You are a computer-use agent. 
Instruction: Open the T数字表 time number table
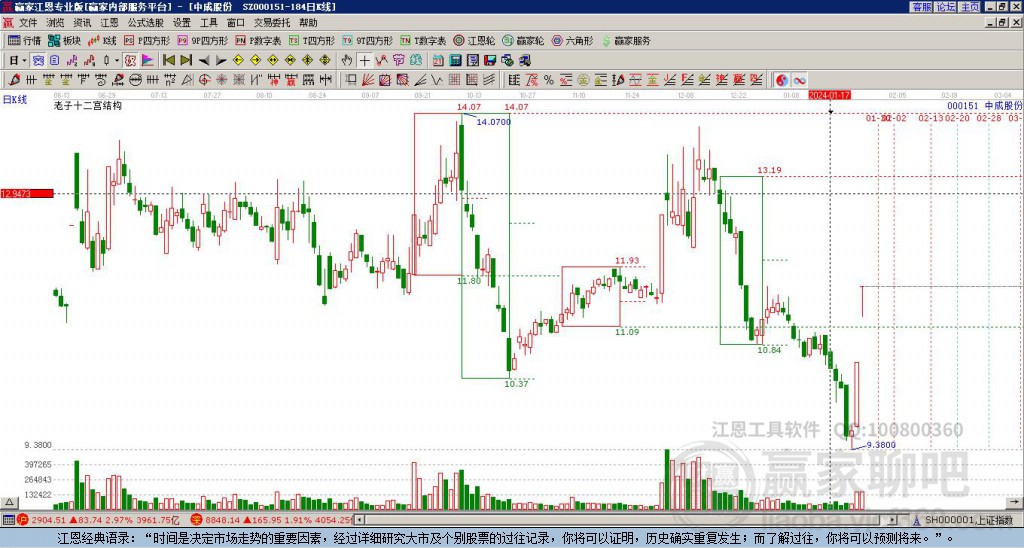[423, 40]
